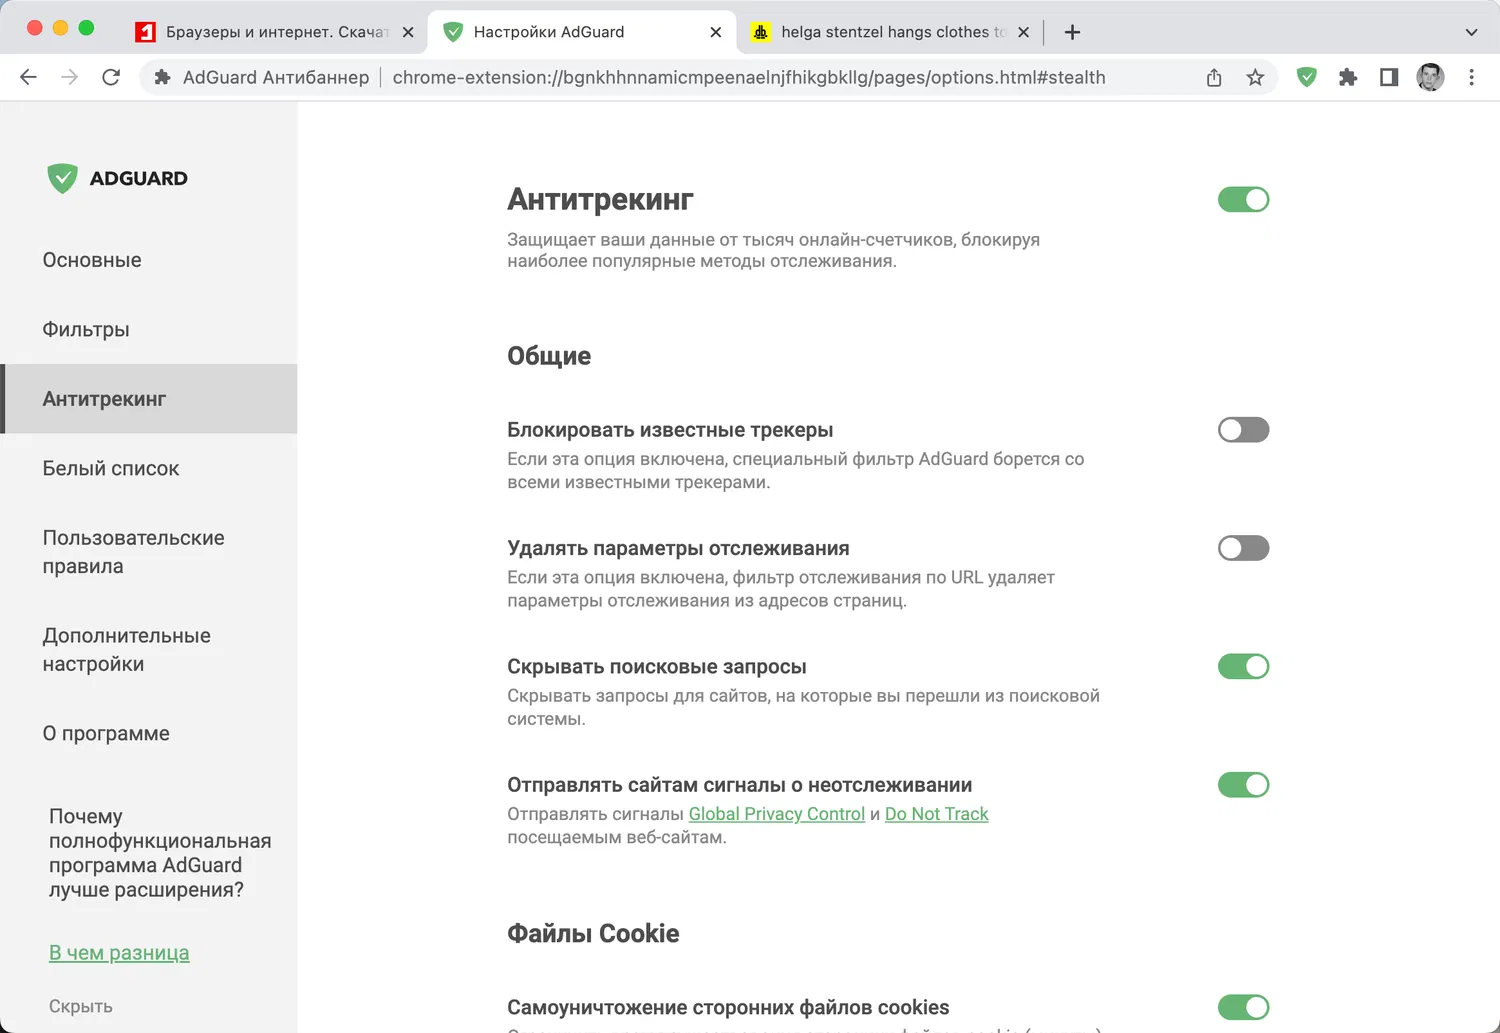Switch off the main Антитрекинг toggle

(x=1243, y=200)
